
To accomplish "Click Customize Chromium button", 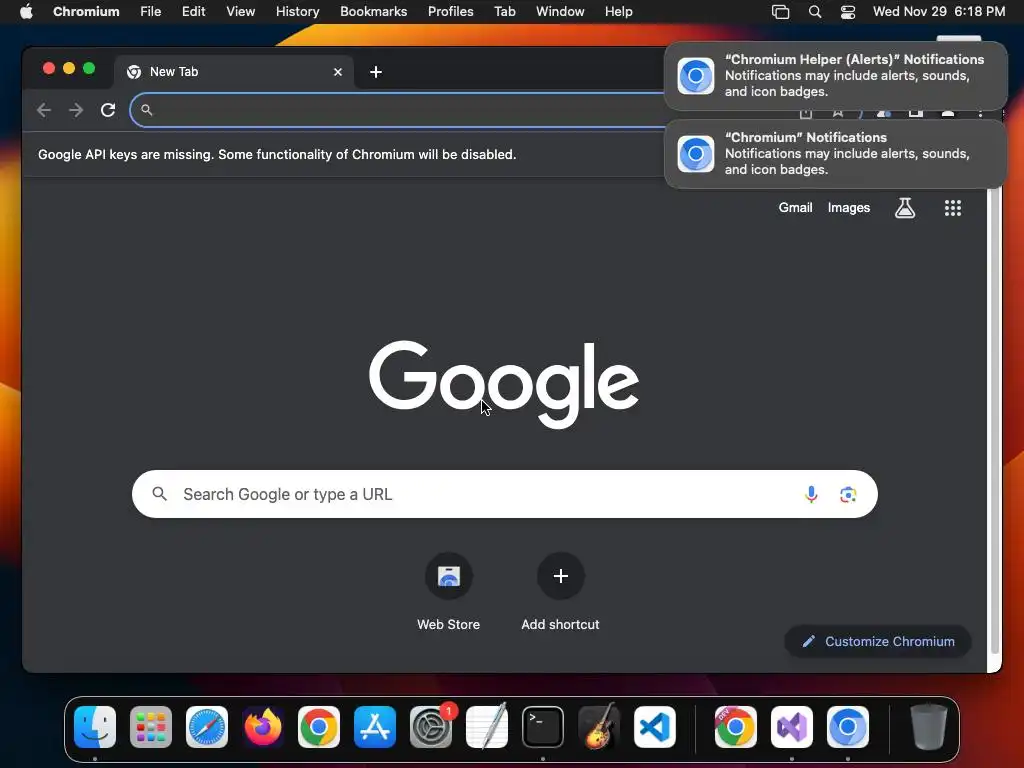I will [x=878, y=641].
